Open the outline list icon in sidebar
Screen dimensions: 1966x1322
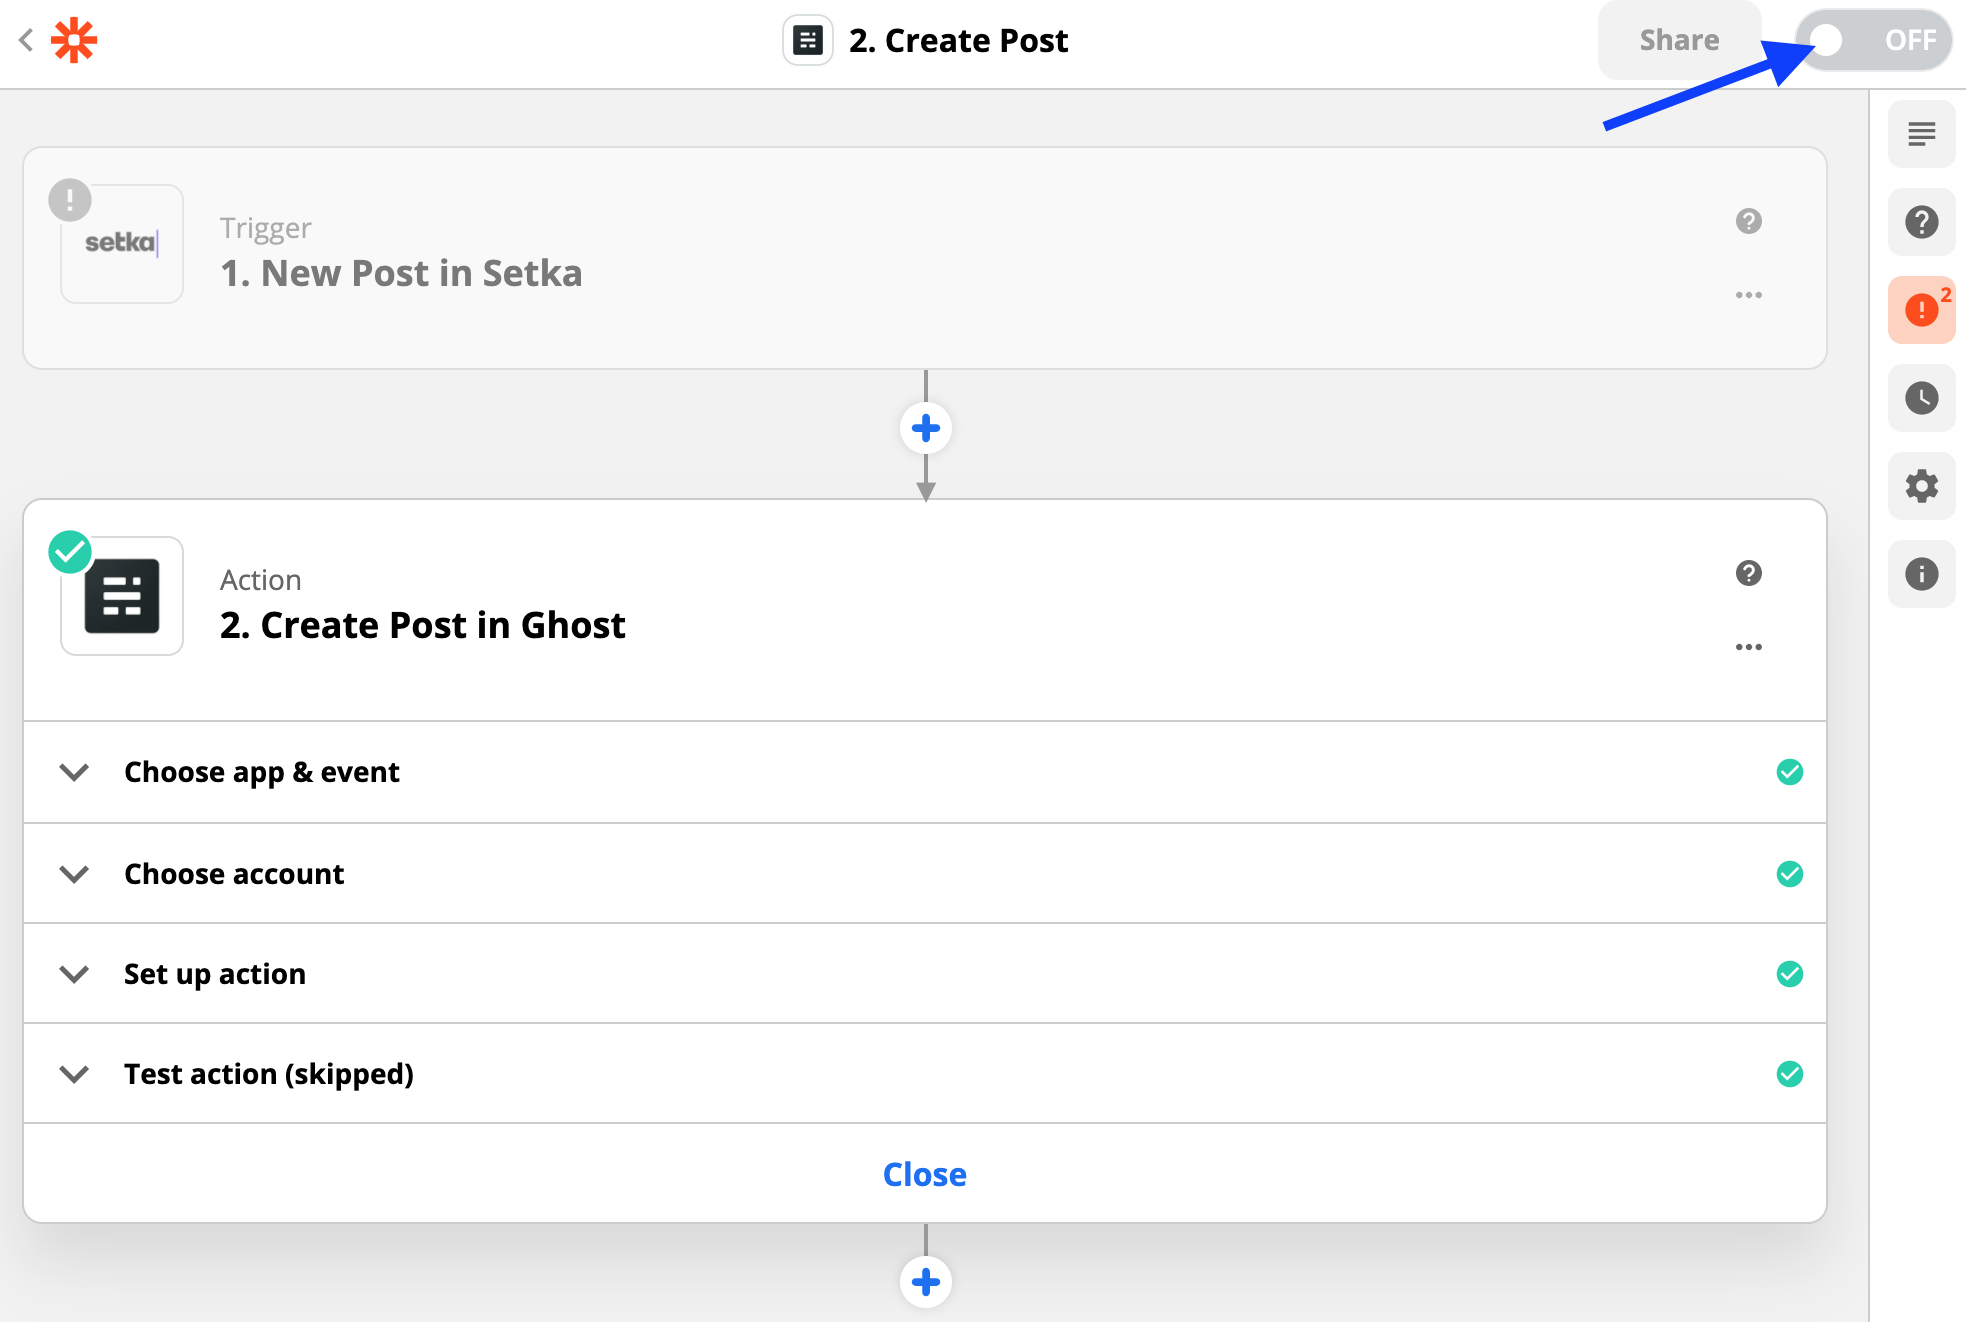(x=1921, y=134)
